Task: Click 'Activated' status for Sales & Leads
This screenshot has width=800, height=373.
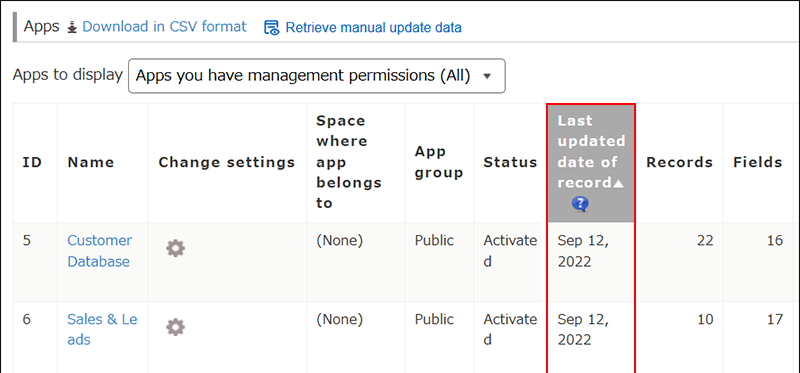Action: click(510, 329)
